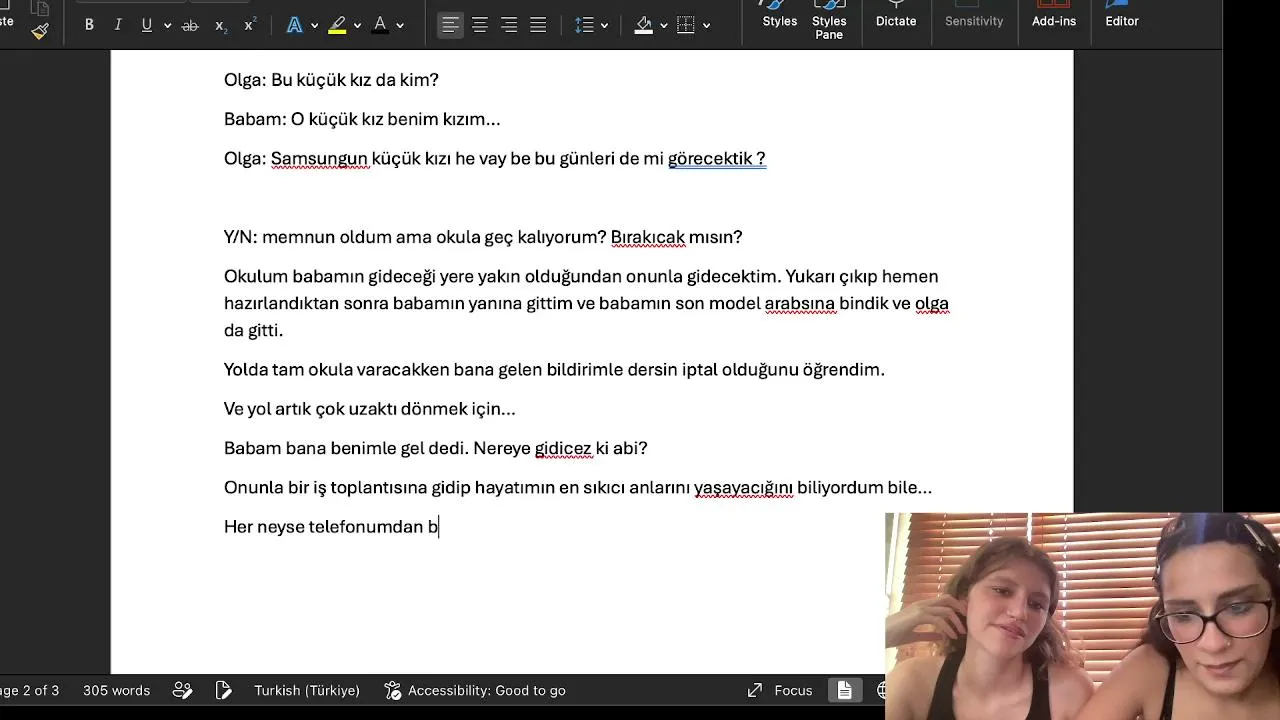This screenshot has width=1280, height=720.
Task: Open shading color dropdown arrow
Action: click(664, 25)
